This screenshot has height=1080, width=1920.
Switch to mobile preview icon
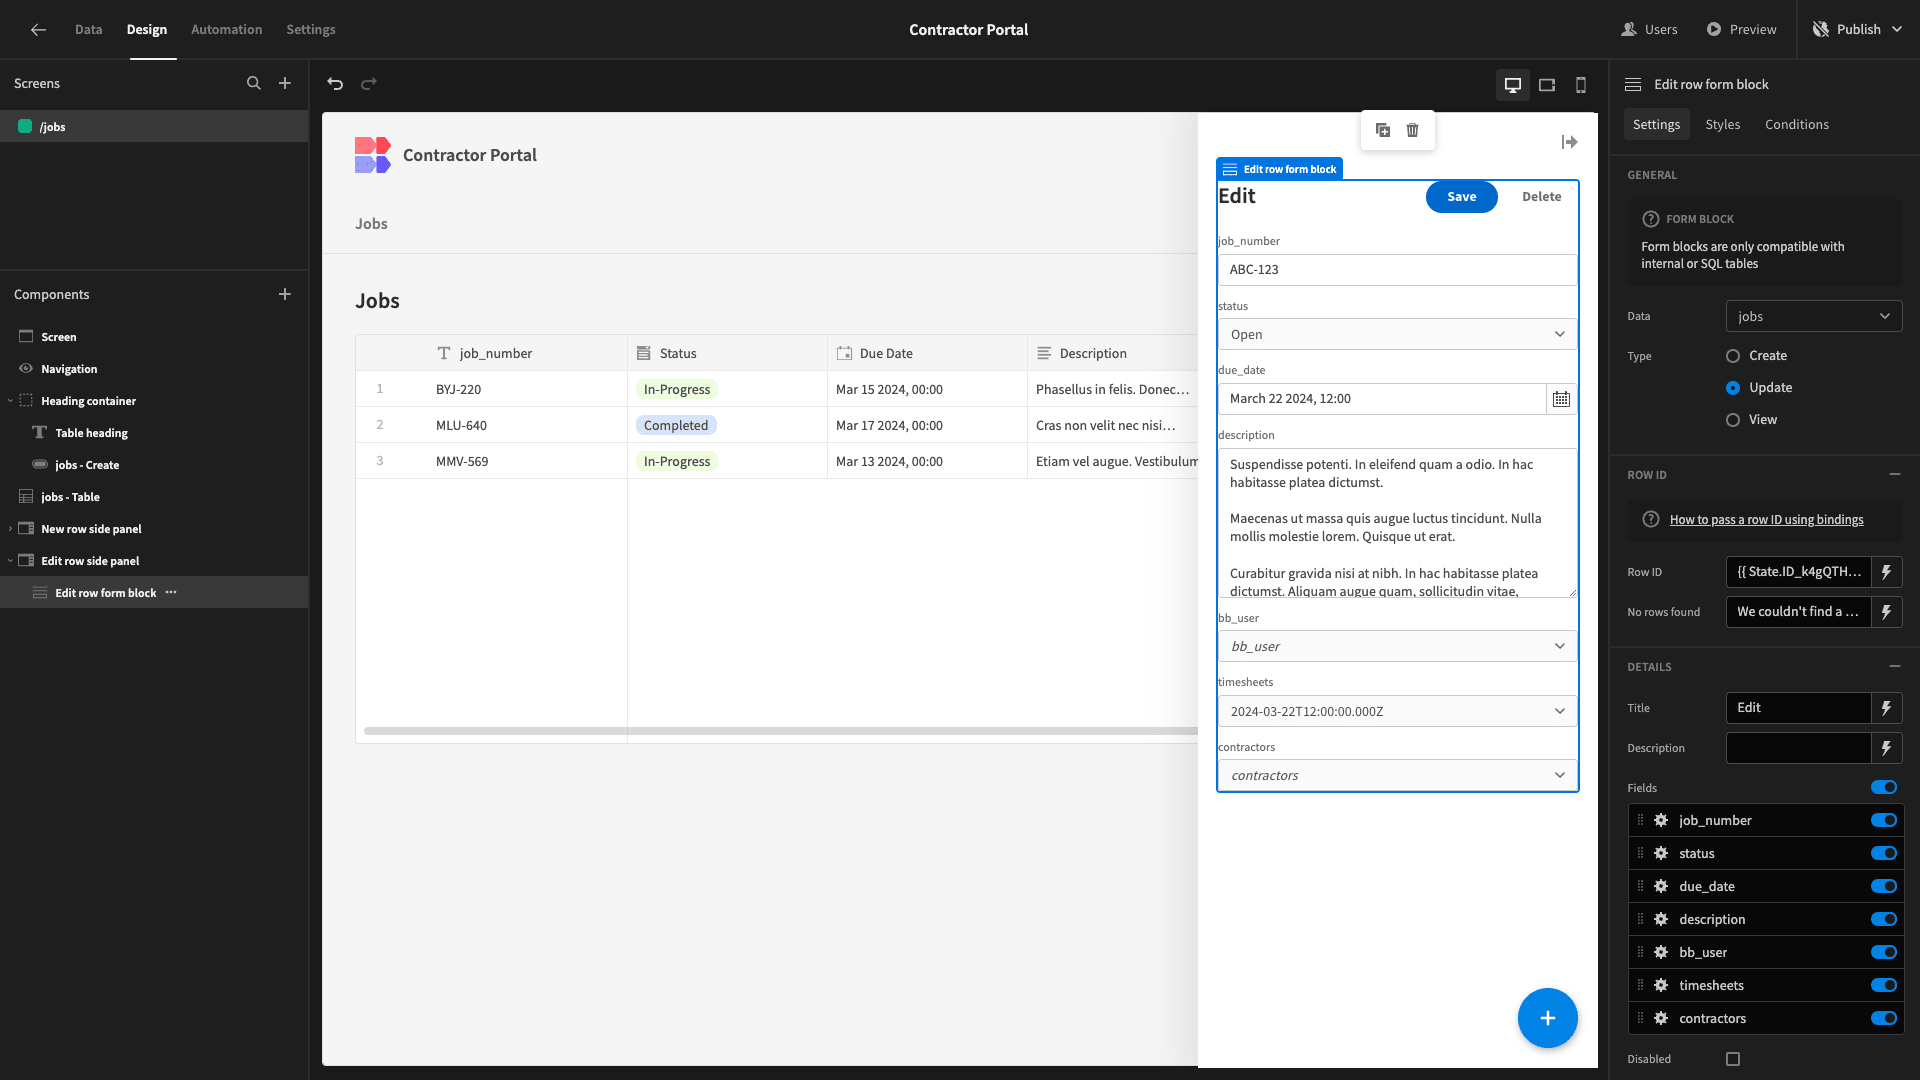1581,85
